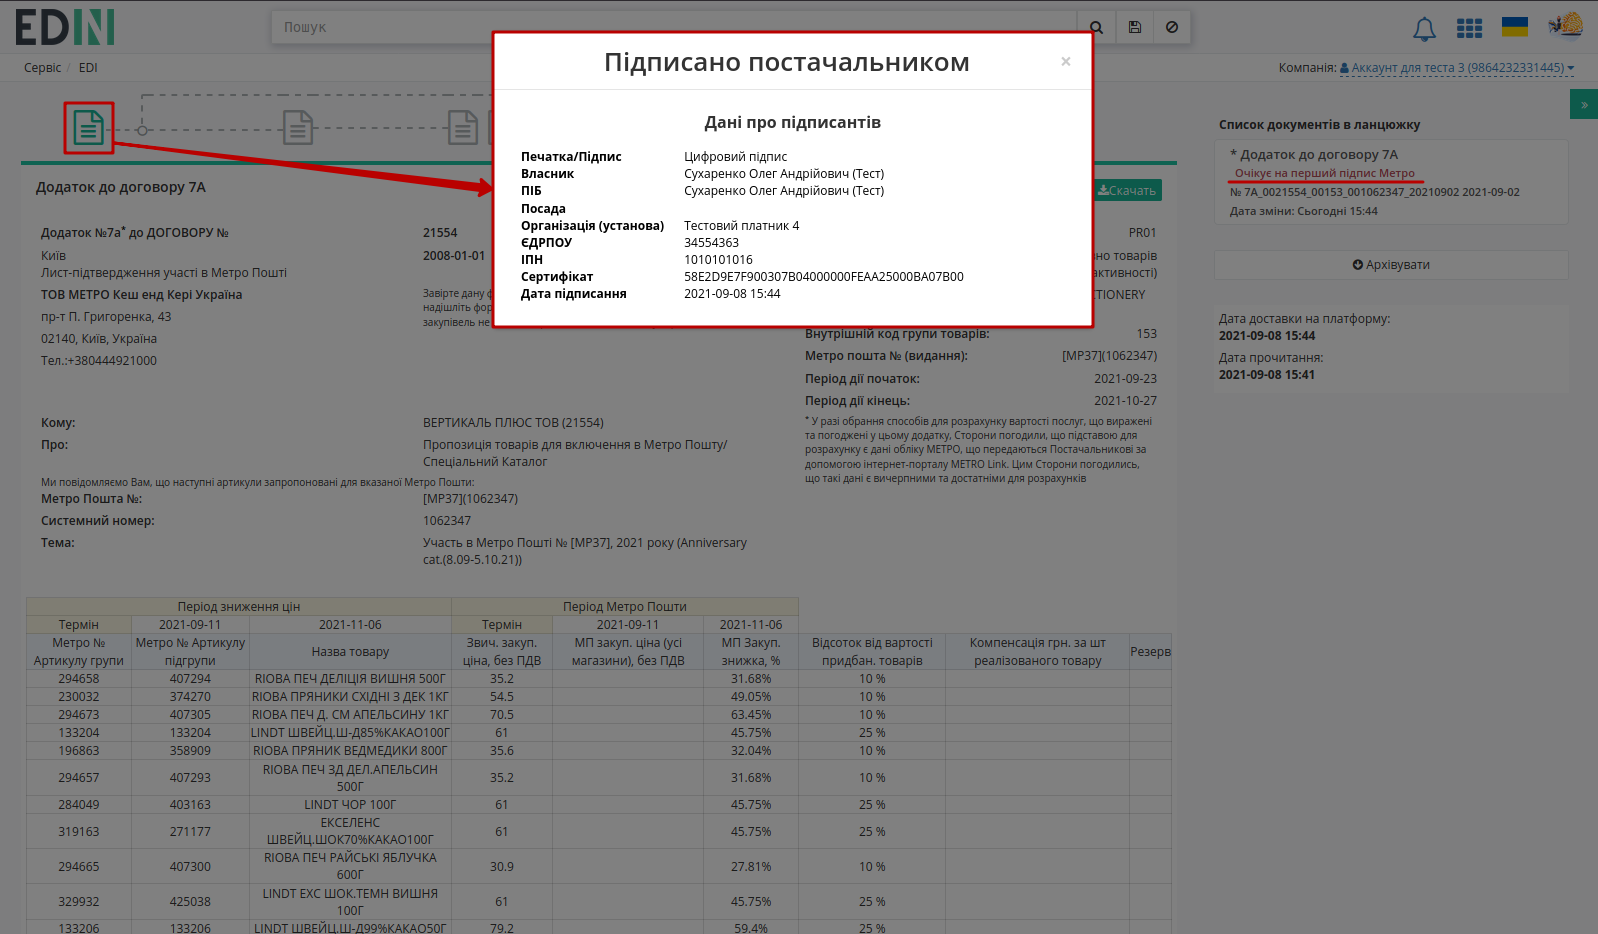1598x934 pixels.
Task: Select the third document icon in chain
Action: 463,128
